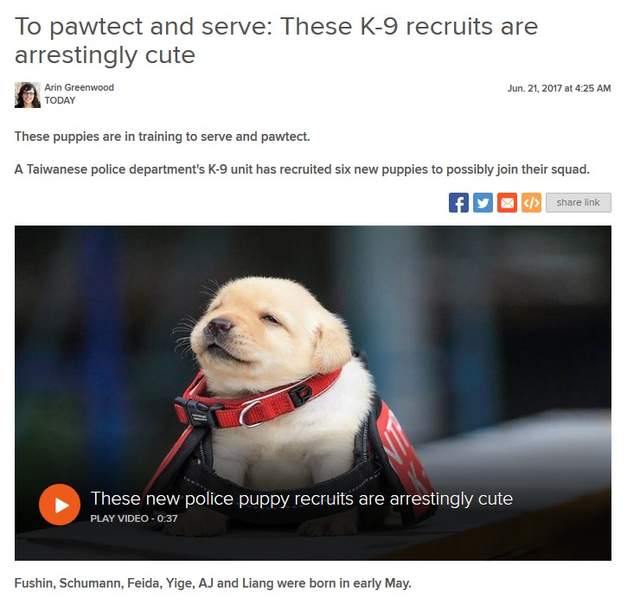Click the article publication date
The image size is (640, 610).
point(559,88)
